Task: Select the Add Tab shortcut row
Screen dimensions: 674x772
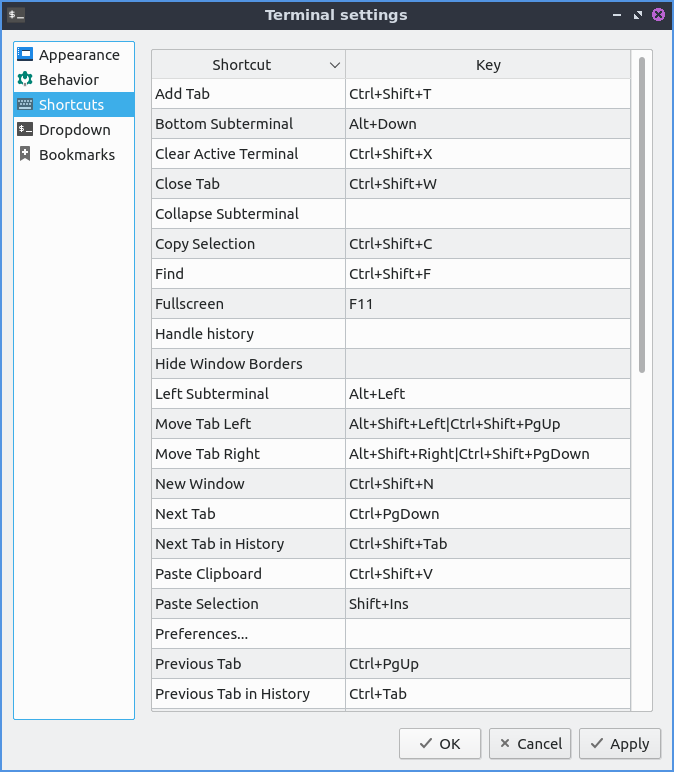Action: point(248,94)
